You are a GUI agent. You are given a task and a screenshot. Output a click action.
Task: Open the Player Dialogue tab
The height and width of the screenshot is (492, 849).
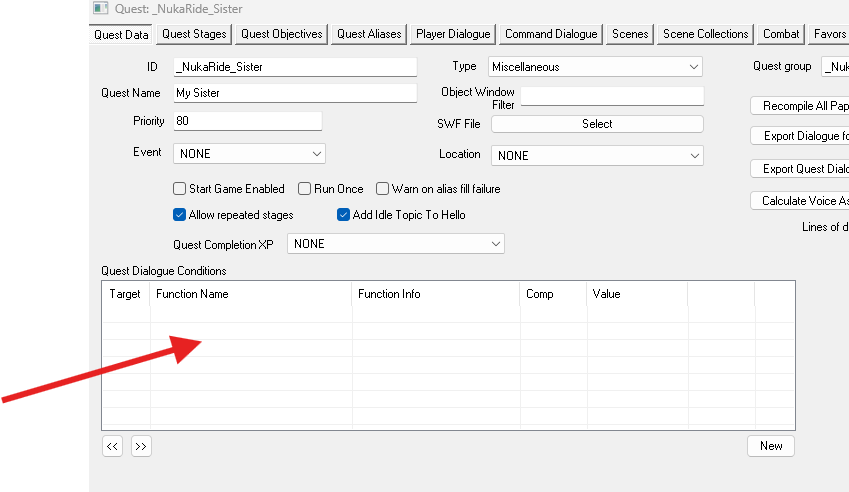coord(453,34)
